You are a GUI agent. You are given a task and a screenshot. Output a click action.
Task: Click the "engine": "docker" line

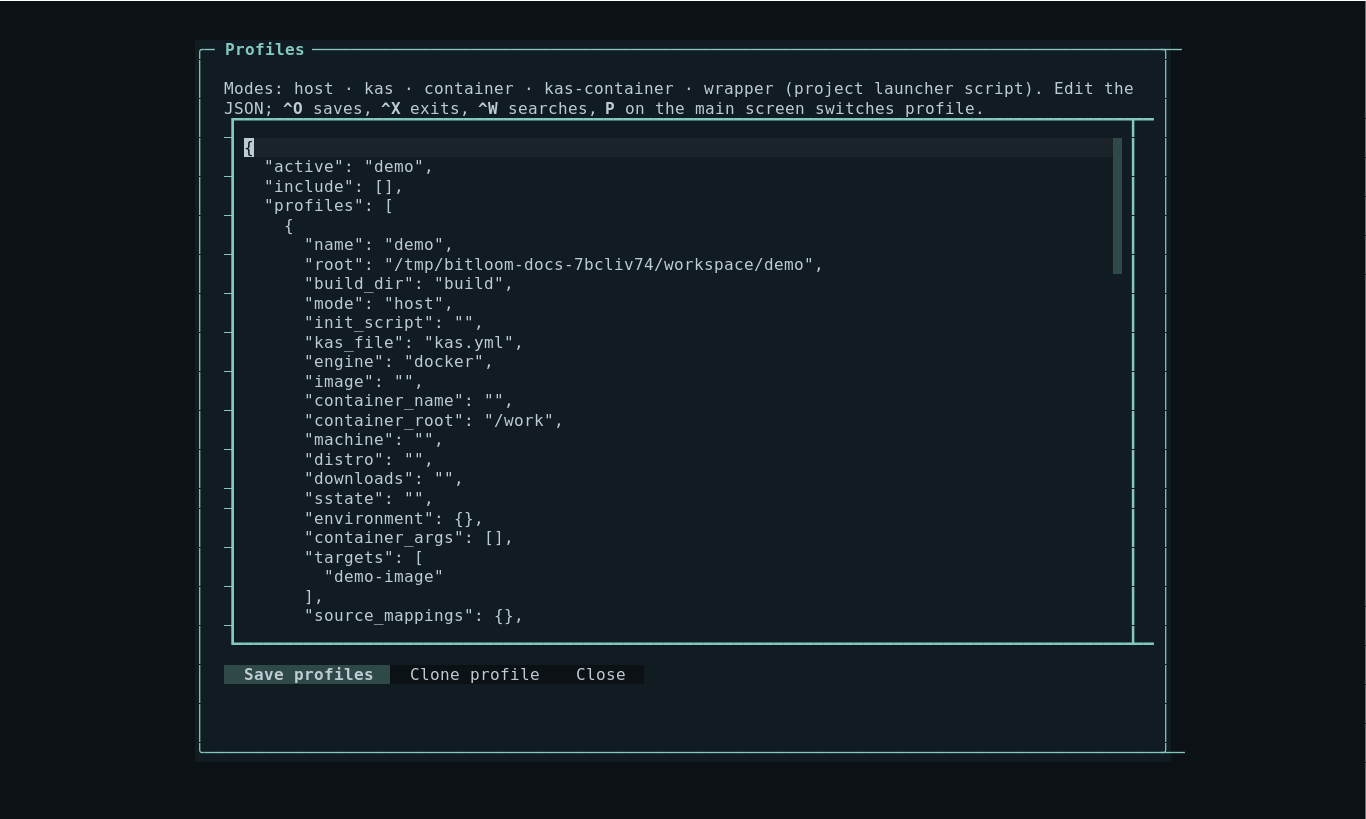[x=399, y=362]
